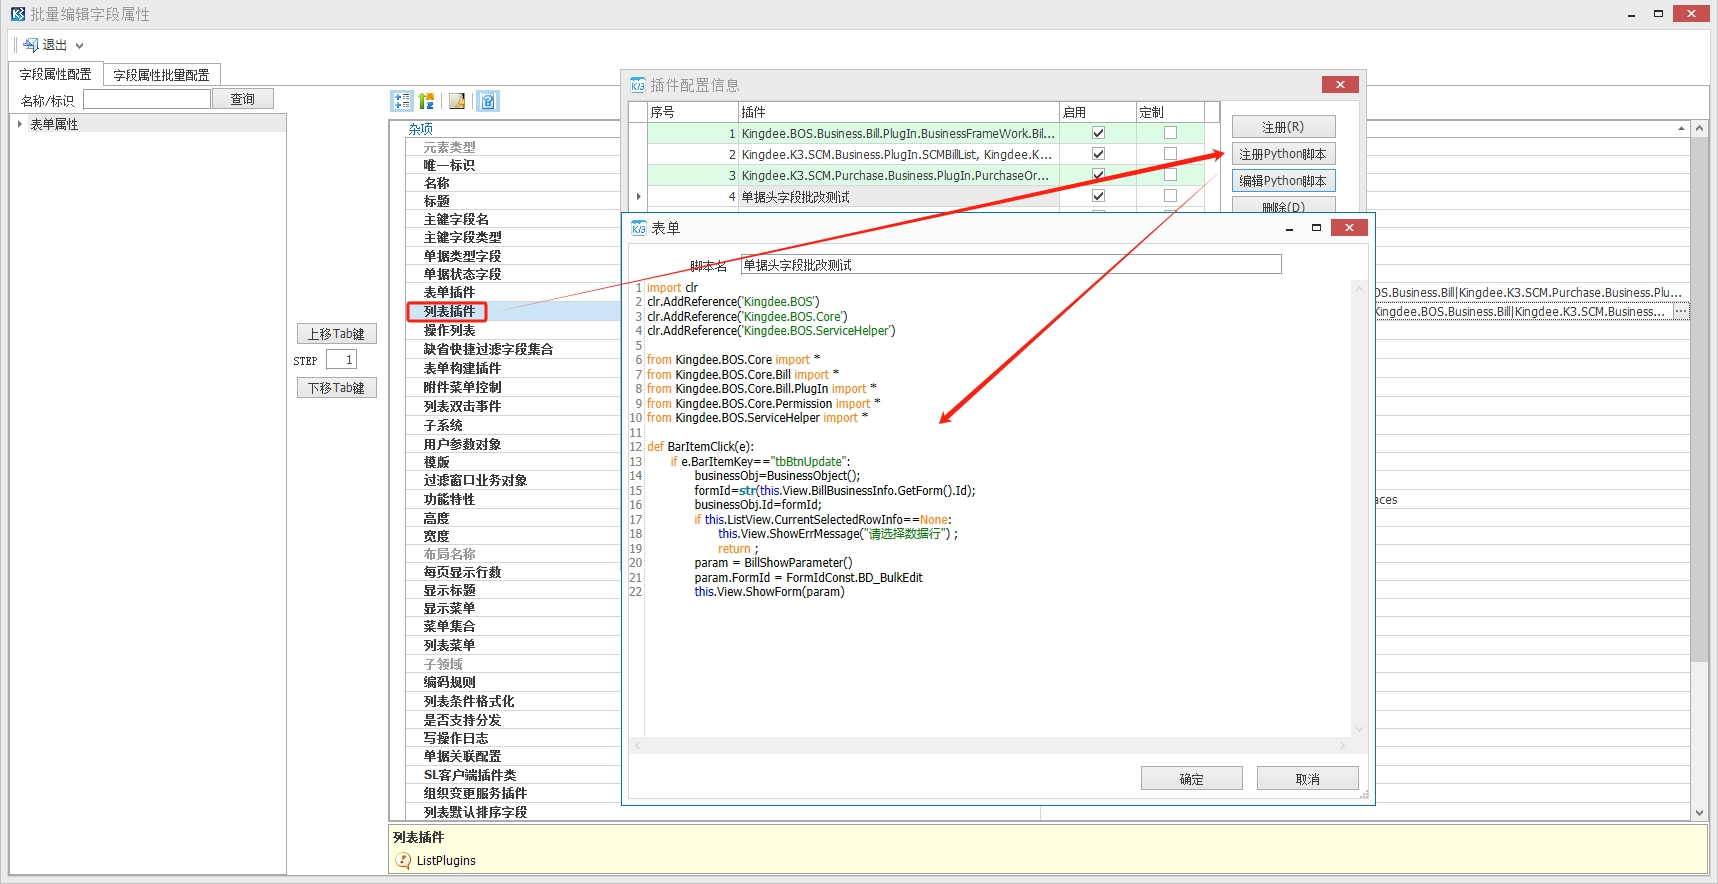Click property grid scroll-down arrow

tap(1699, 813)
